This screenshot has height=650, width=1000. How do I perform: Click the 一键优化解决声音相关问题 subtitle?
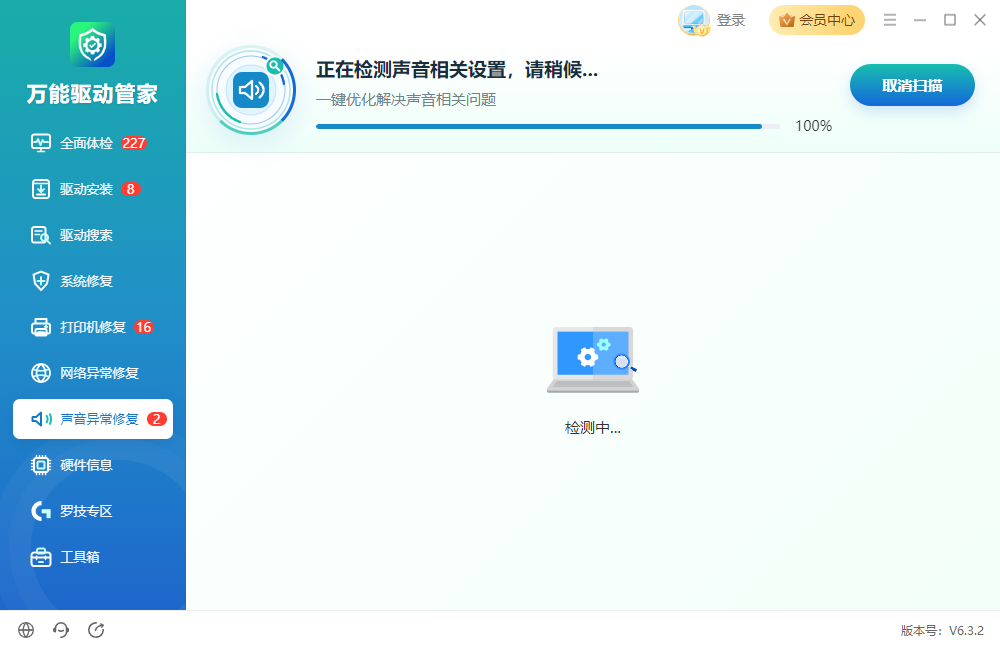[406, 100]
